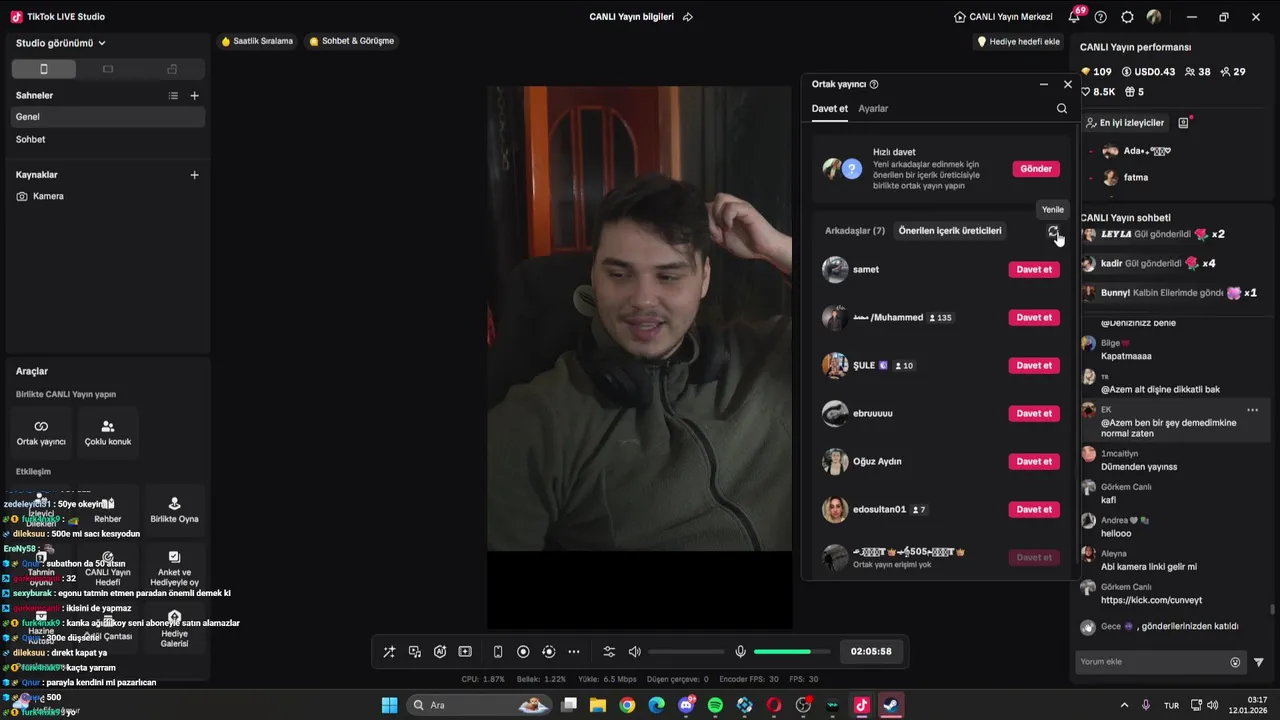This screenshot has height=720, width=1280.
Task: Open chat filter funnel icon
Action: (1259, 662)
